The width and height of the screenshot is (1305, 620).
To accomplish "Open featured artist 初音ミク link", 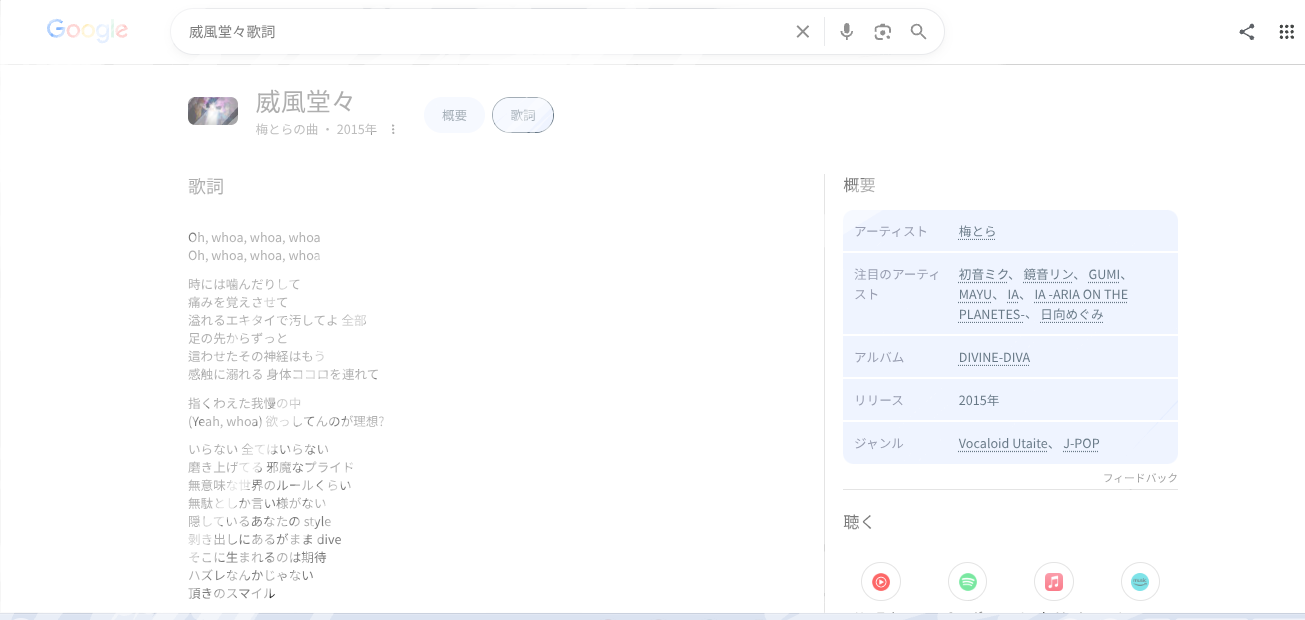I will pyautogui.click(x=984, y=274).
